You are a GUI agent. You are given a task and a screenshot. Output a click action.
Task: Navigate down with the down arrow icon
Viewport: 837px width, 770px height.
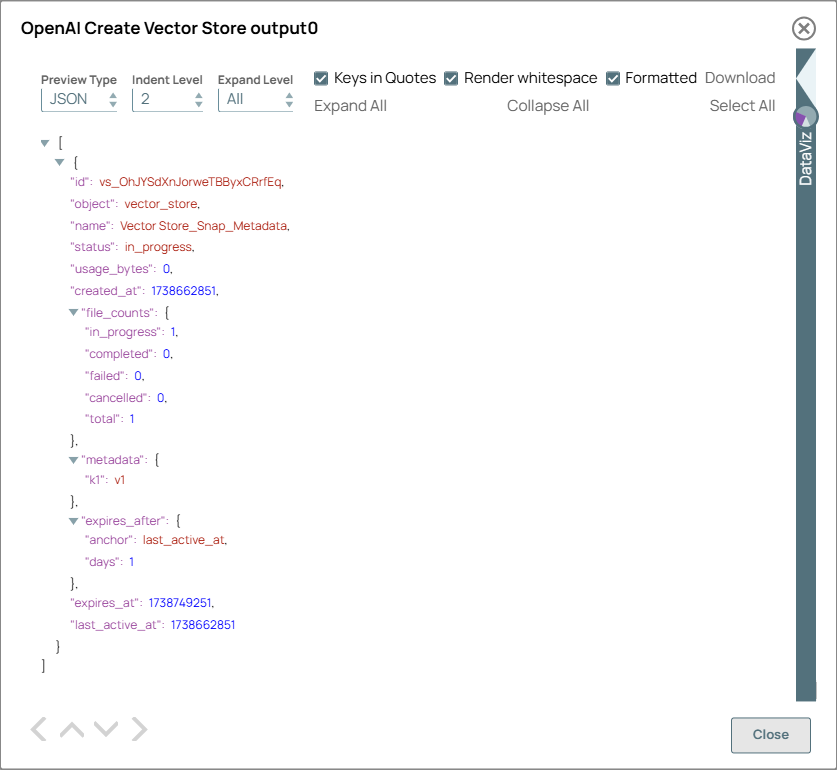[105, 729]
